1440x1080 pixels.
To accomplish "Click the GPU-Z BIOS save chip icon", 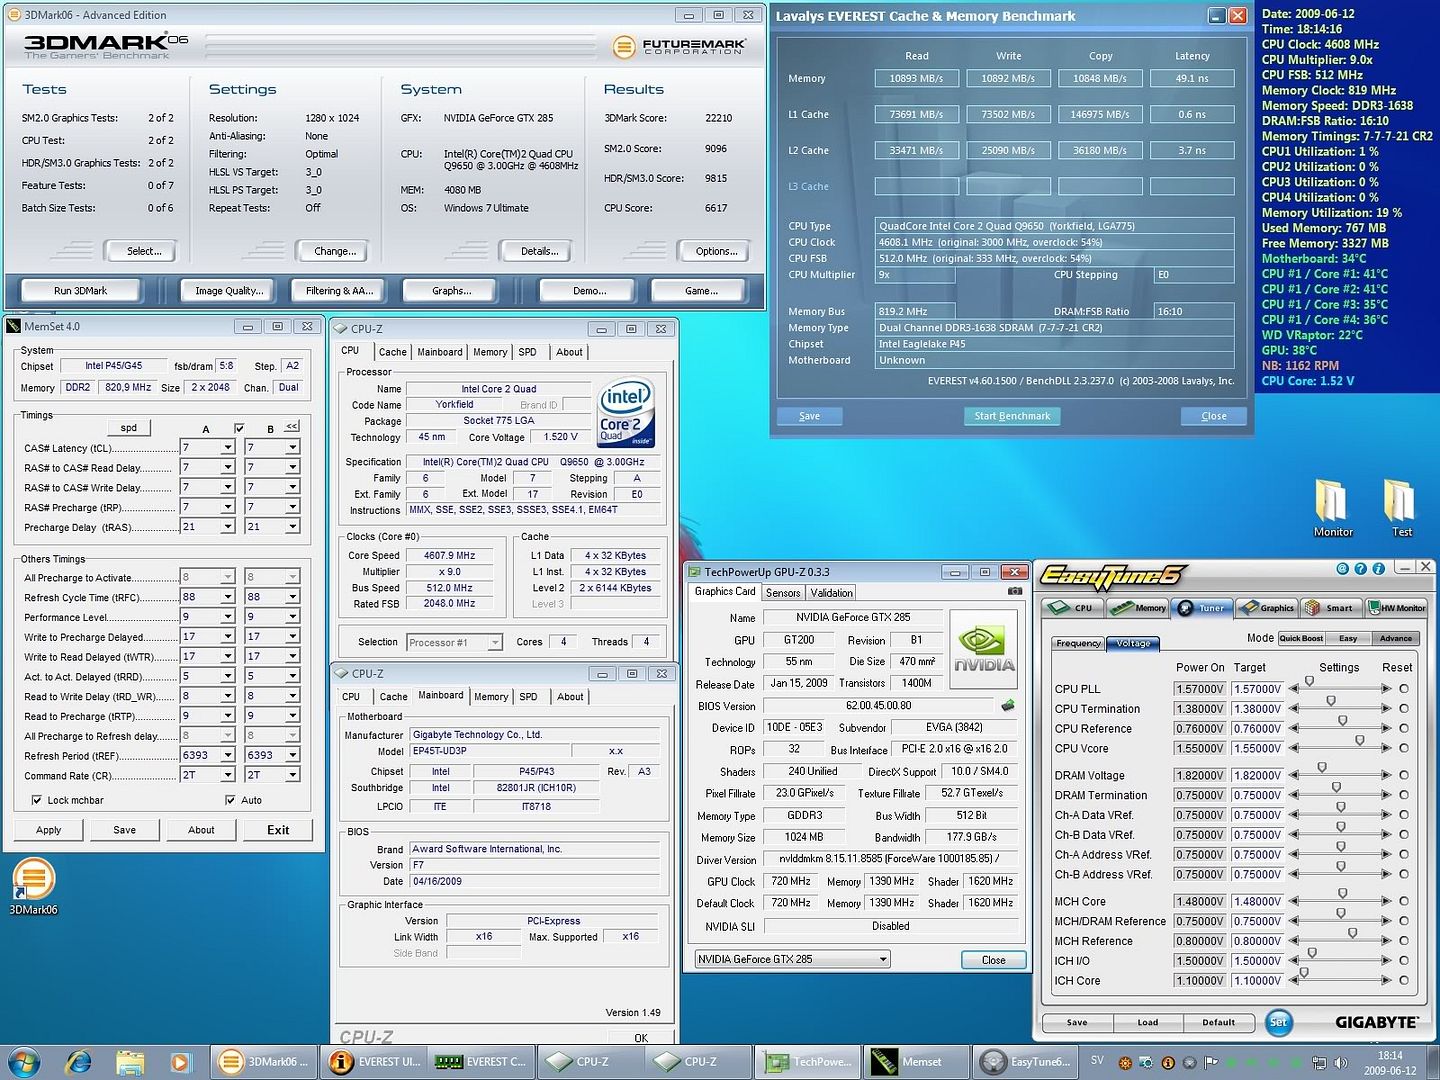I will 1008,705.
